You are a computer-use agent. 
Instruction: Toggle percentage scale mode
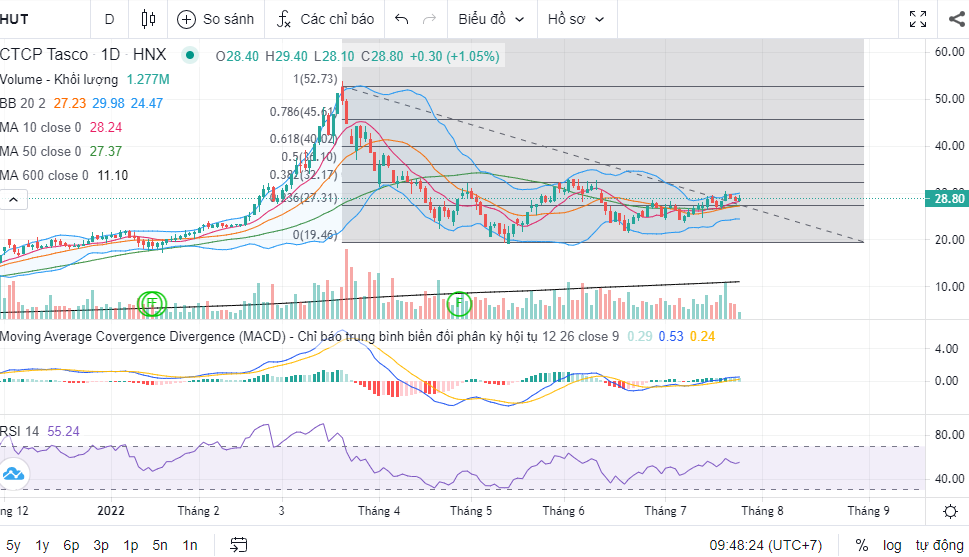pos(861,545)
